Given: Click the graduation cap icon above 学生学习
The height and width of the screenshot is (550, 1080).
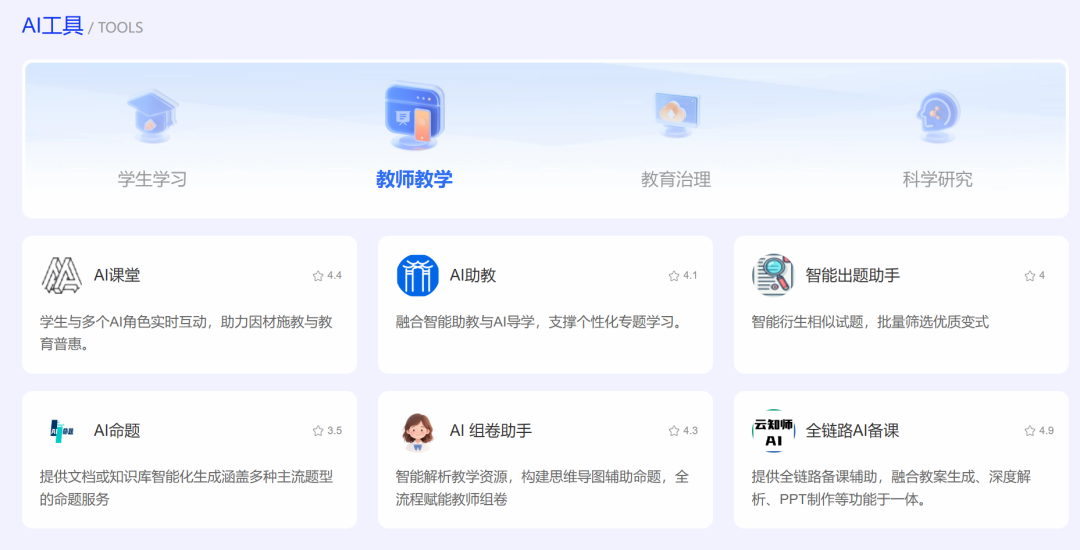Looking at the screenshot, I should (152, 116).
